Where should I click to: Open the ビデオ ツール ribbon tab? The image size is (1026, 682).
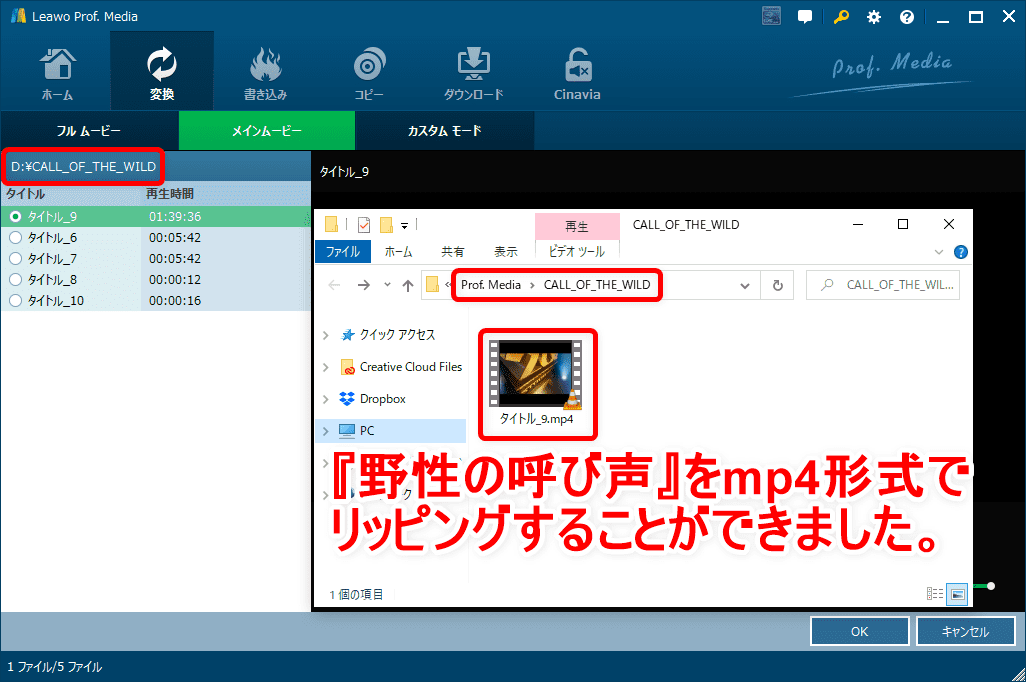click(576, 251)
